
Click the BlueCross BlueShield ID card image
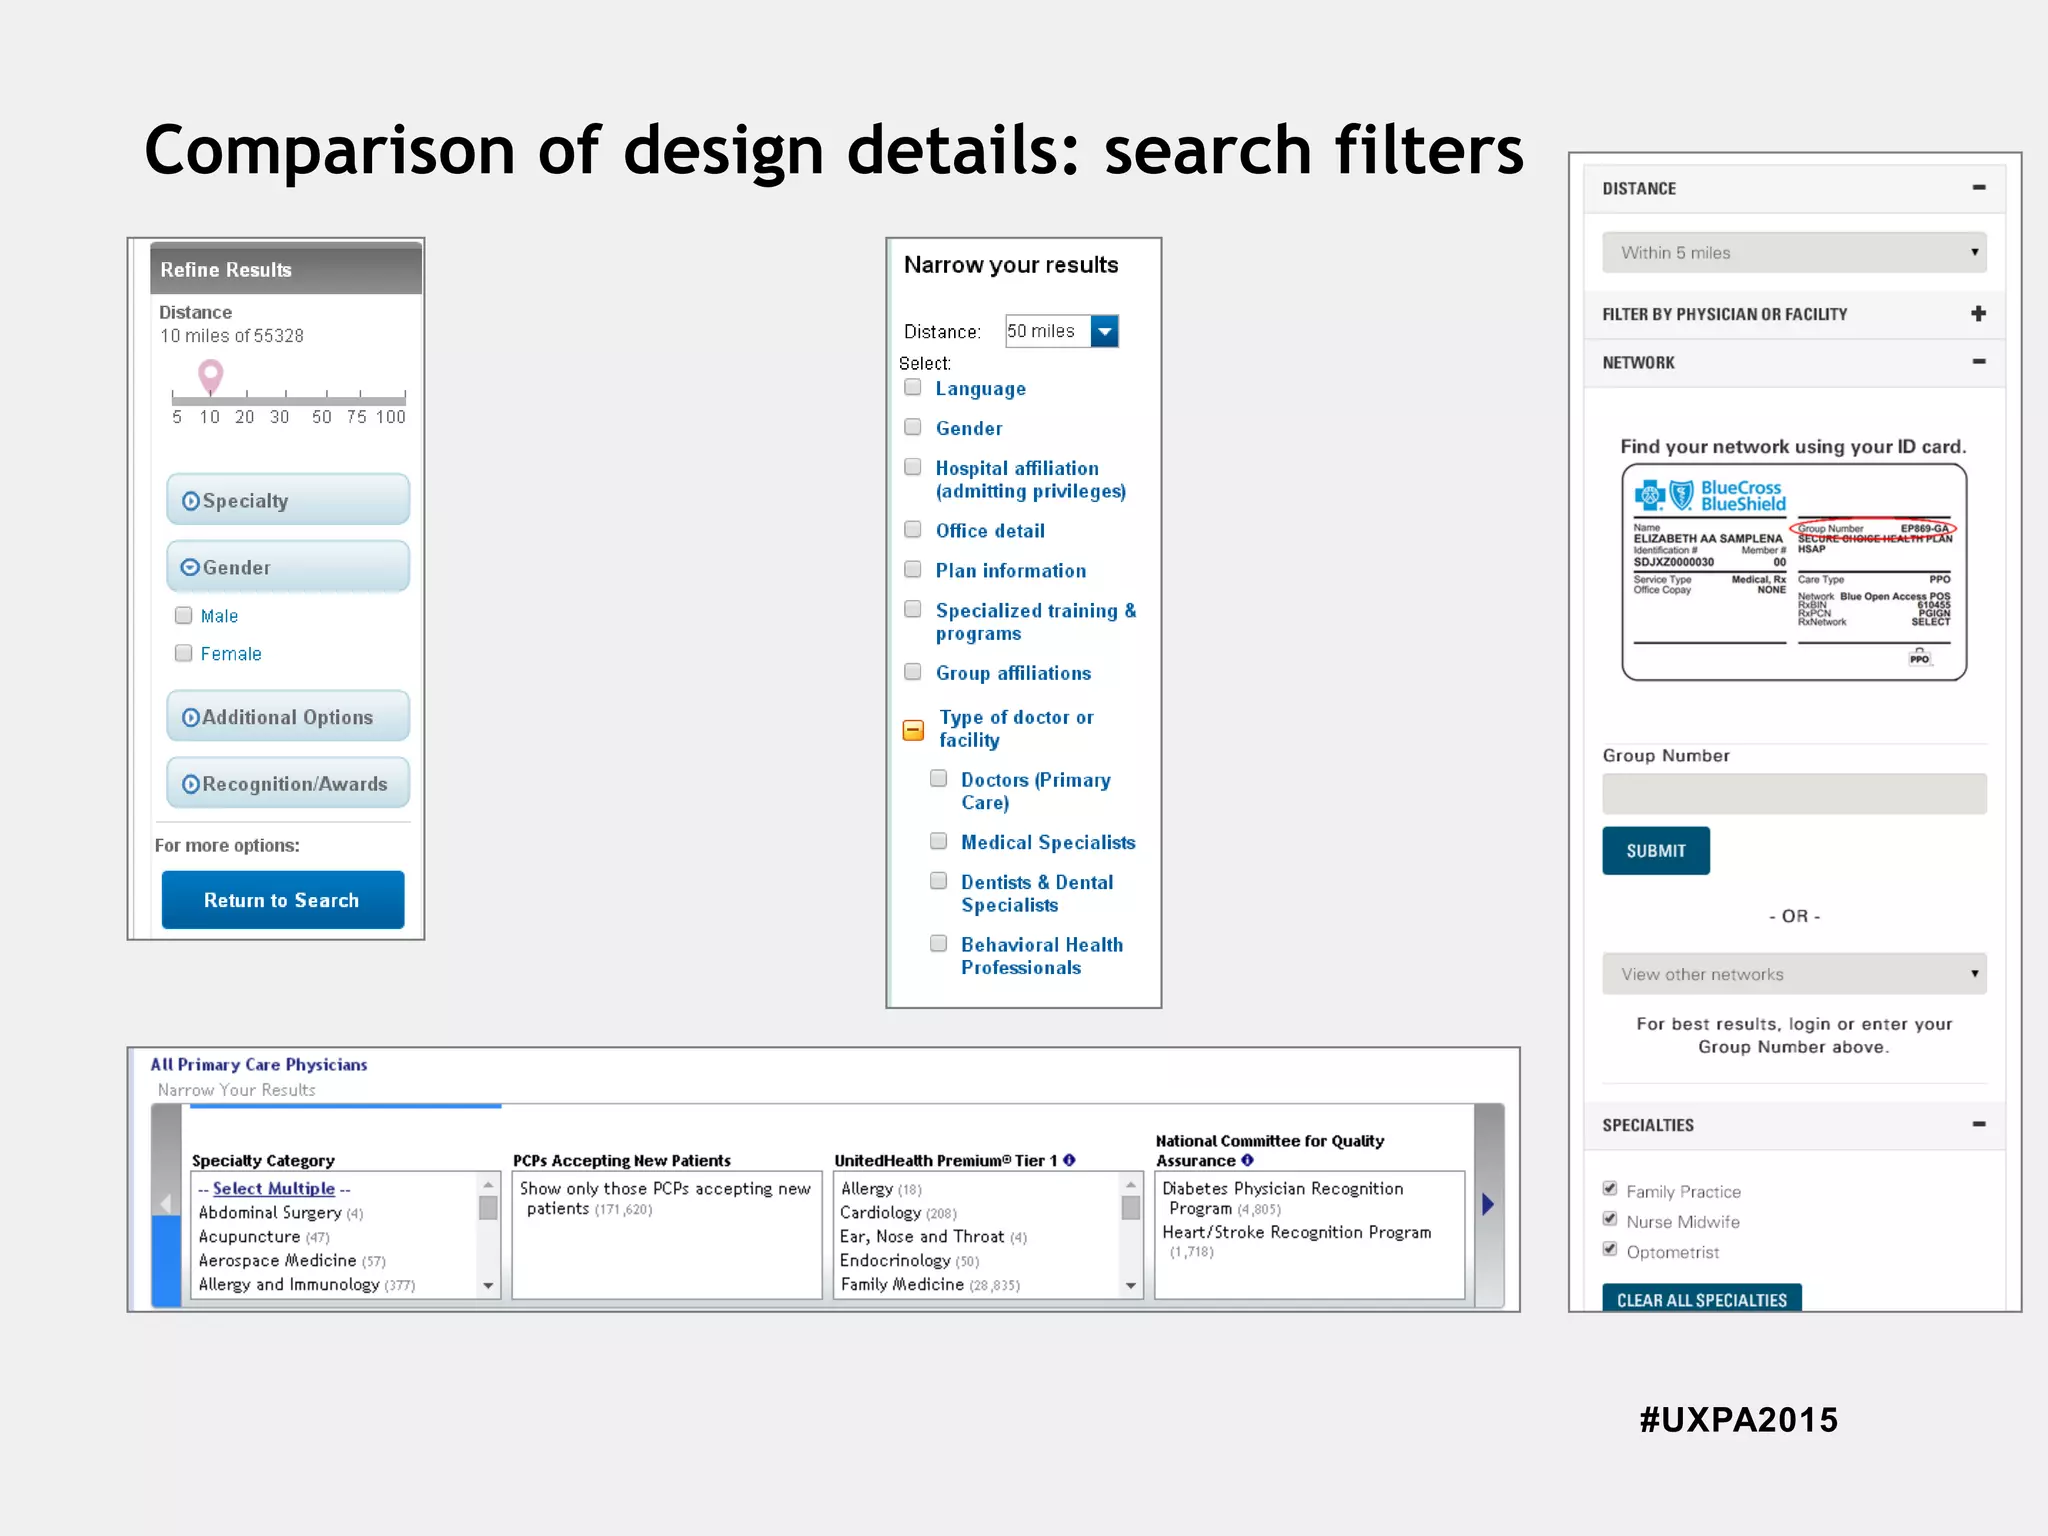[1794, 572]
